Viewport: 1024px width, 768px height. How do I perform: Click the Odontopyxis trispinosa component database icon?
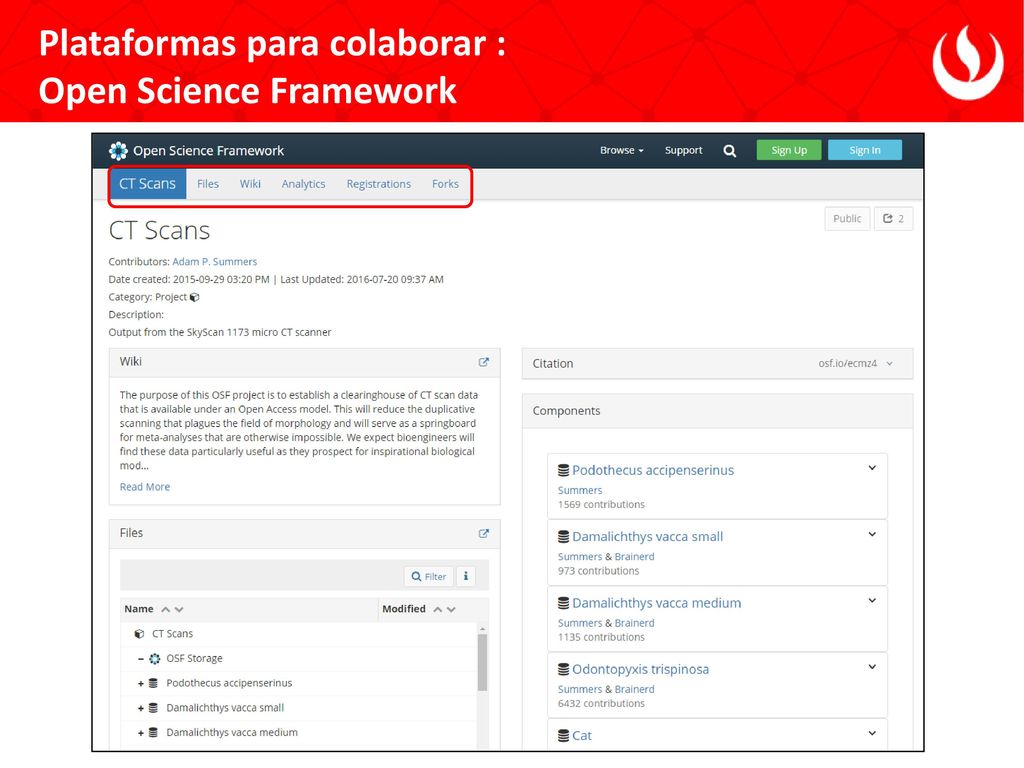point(564,669)
